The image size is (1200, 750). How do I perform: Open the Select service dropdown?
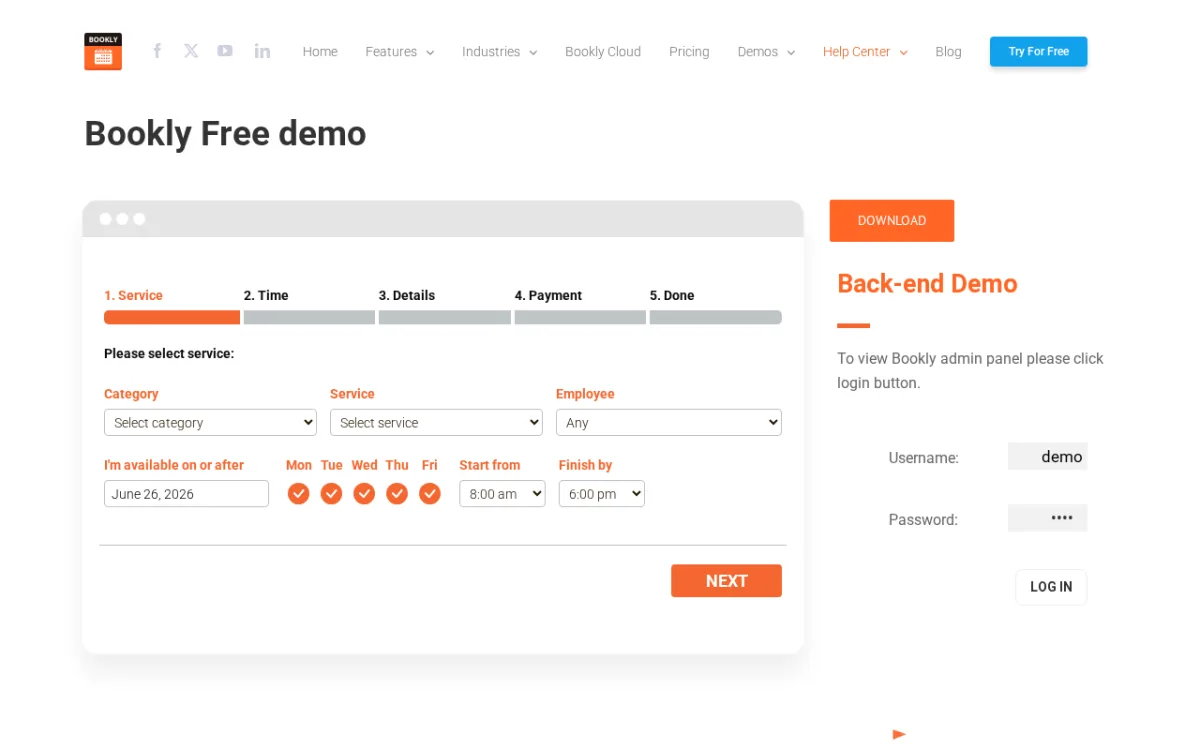(x=436, y=423)
